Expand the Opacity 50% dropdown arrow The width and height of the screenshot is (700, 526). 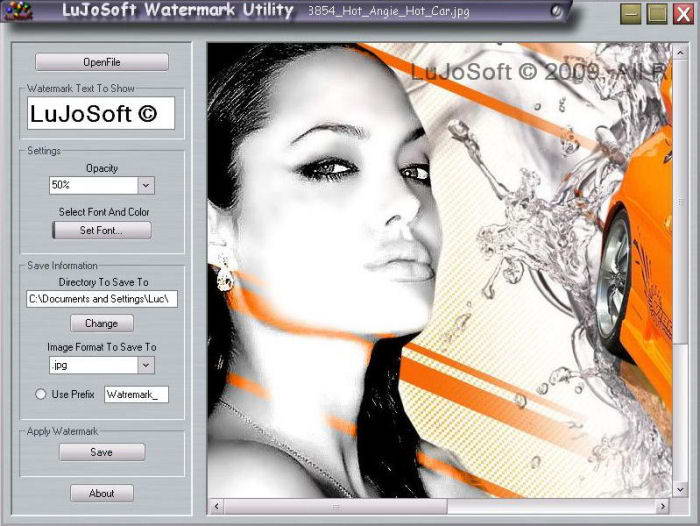(146, 185)
